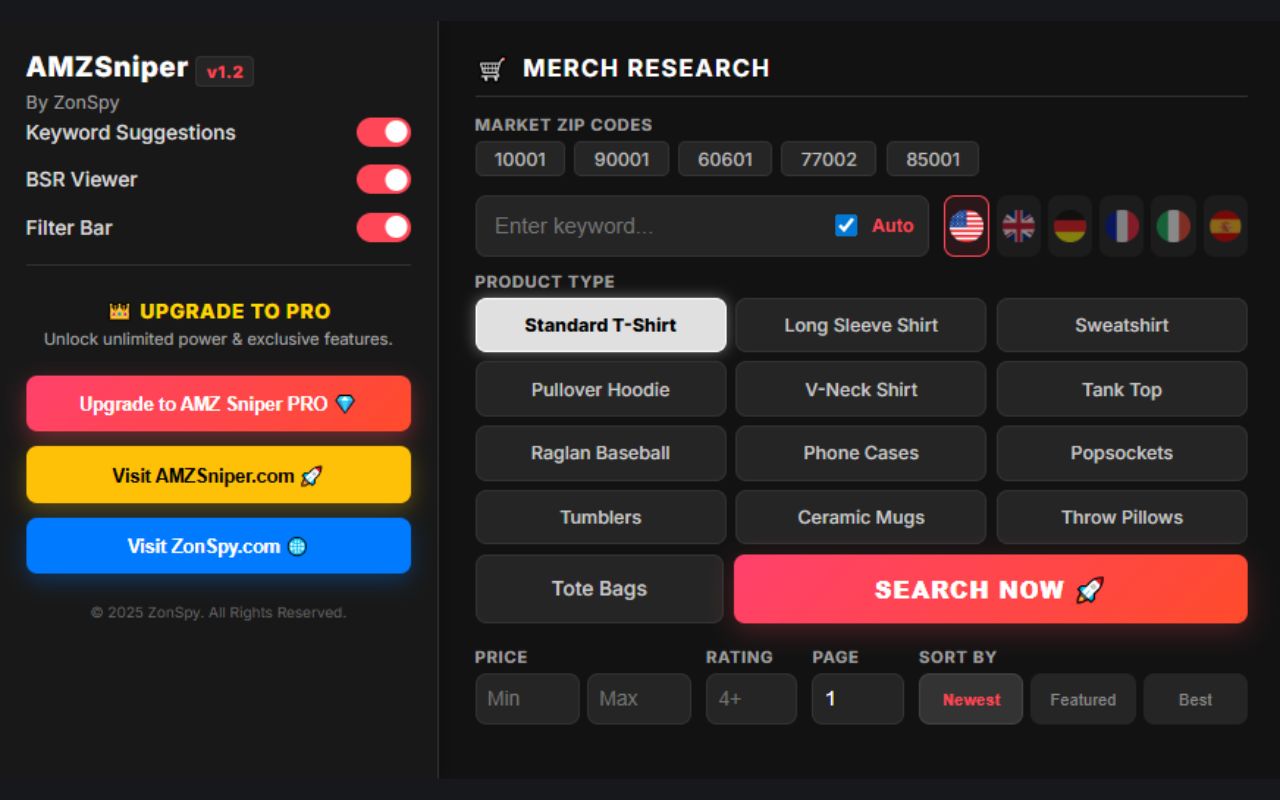Sort results by Newest
The height and width of the screenshot is (800, 1280).
[971, 699]
